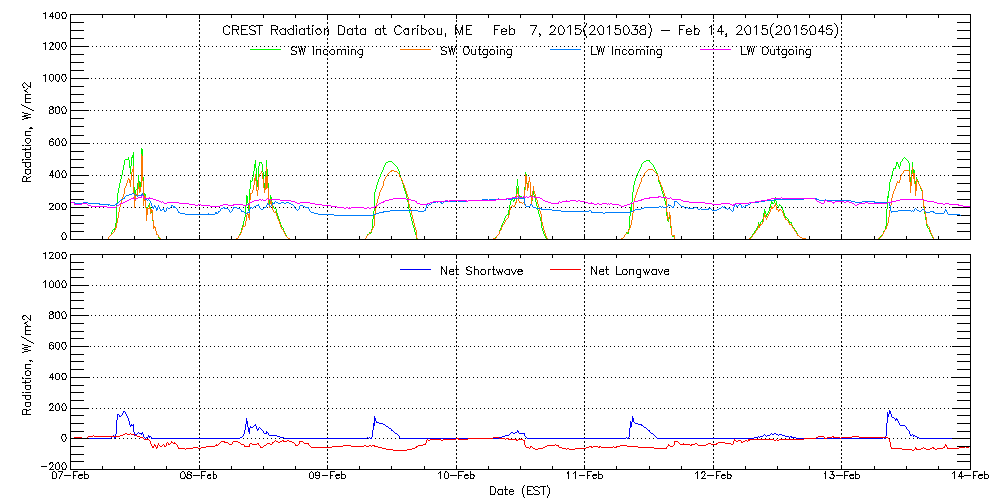Click the 1400 tick on the upper y-axis

point(55,17)
